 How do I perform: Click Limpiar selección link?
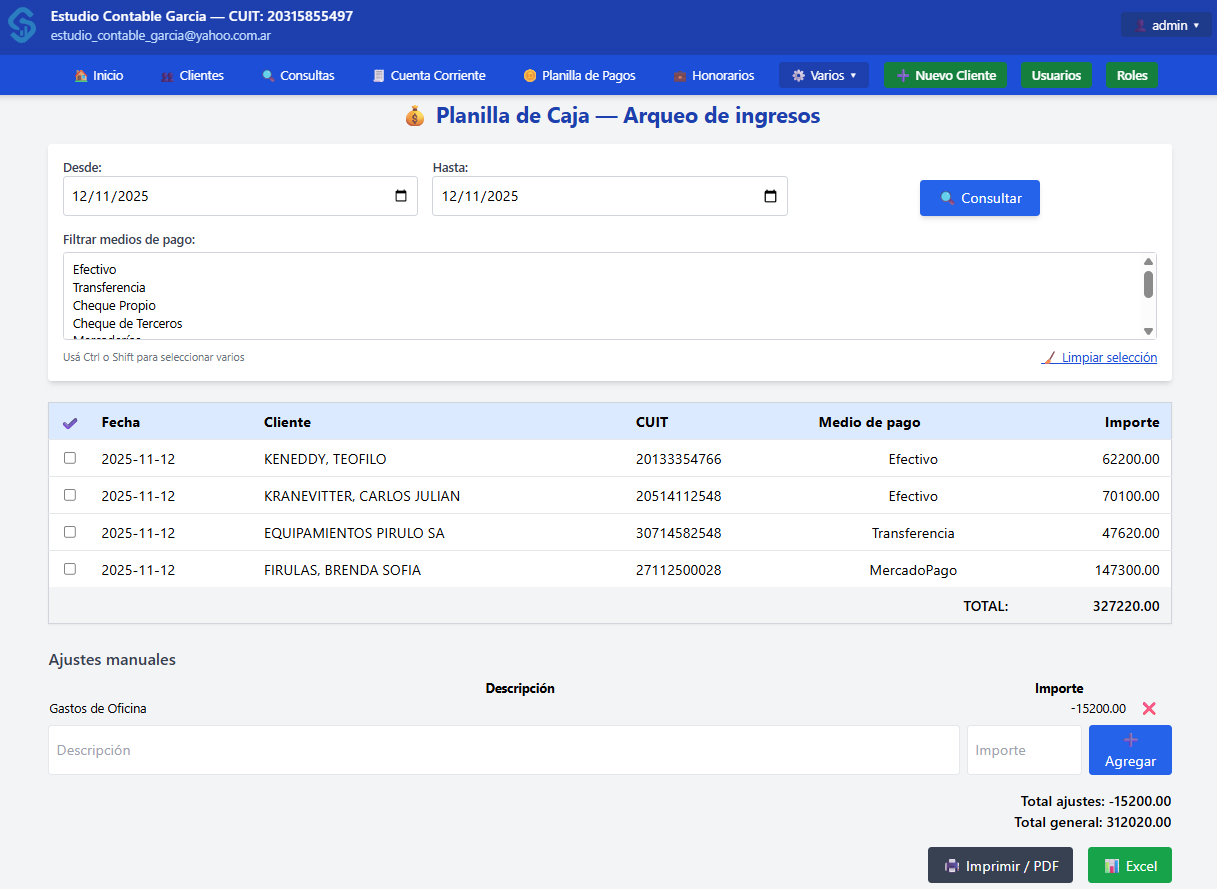point(1100,357)
